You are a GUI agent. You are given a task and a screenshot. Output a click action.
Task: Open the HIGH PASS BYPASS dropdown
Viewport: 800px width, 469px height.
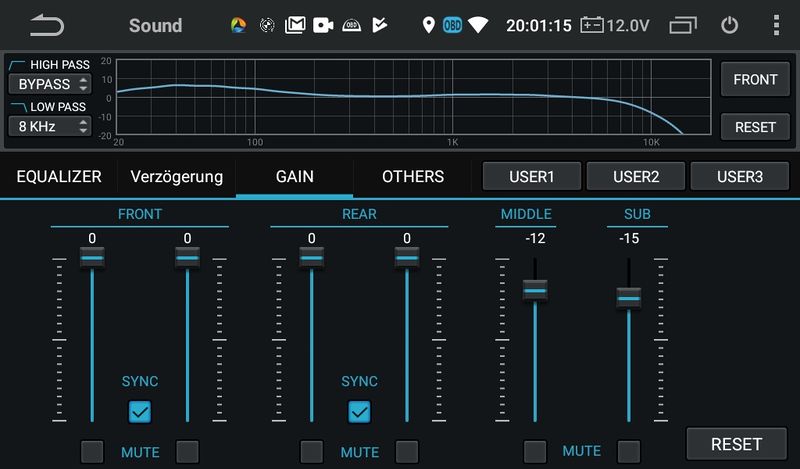(49, 84)
